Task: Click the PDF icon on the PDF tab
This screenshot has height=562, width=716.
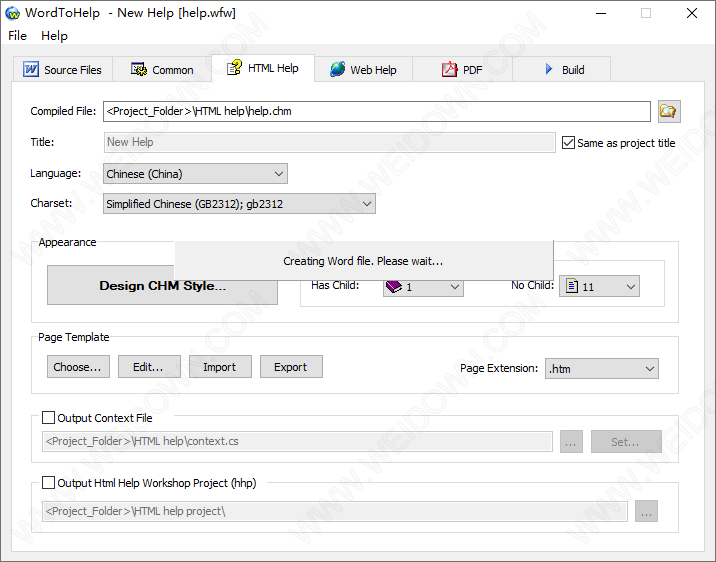Action: click(x=449, y=69)
